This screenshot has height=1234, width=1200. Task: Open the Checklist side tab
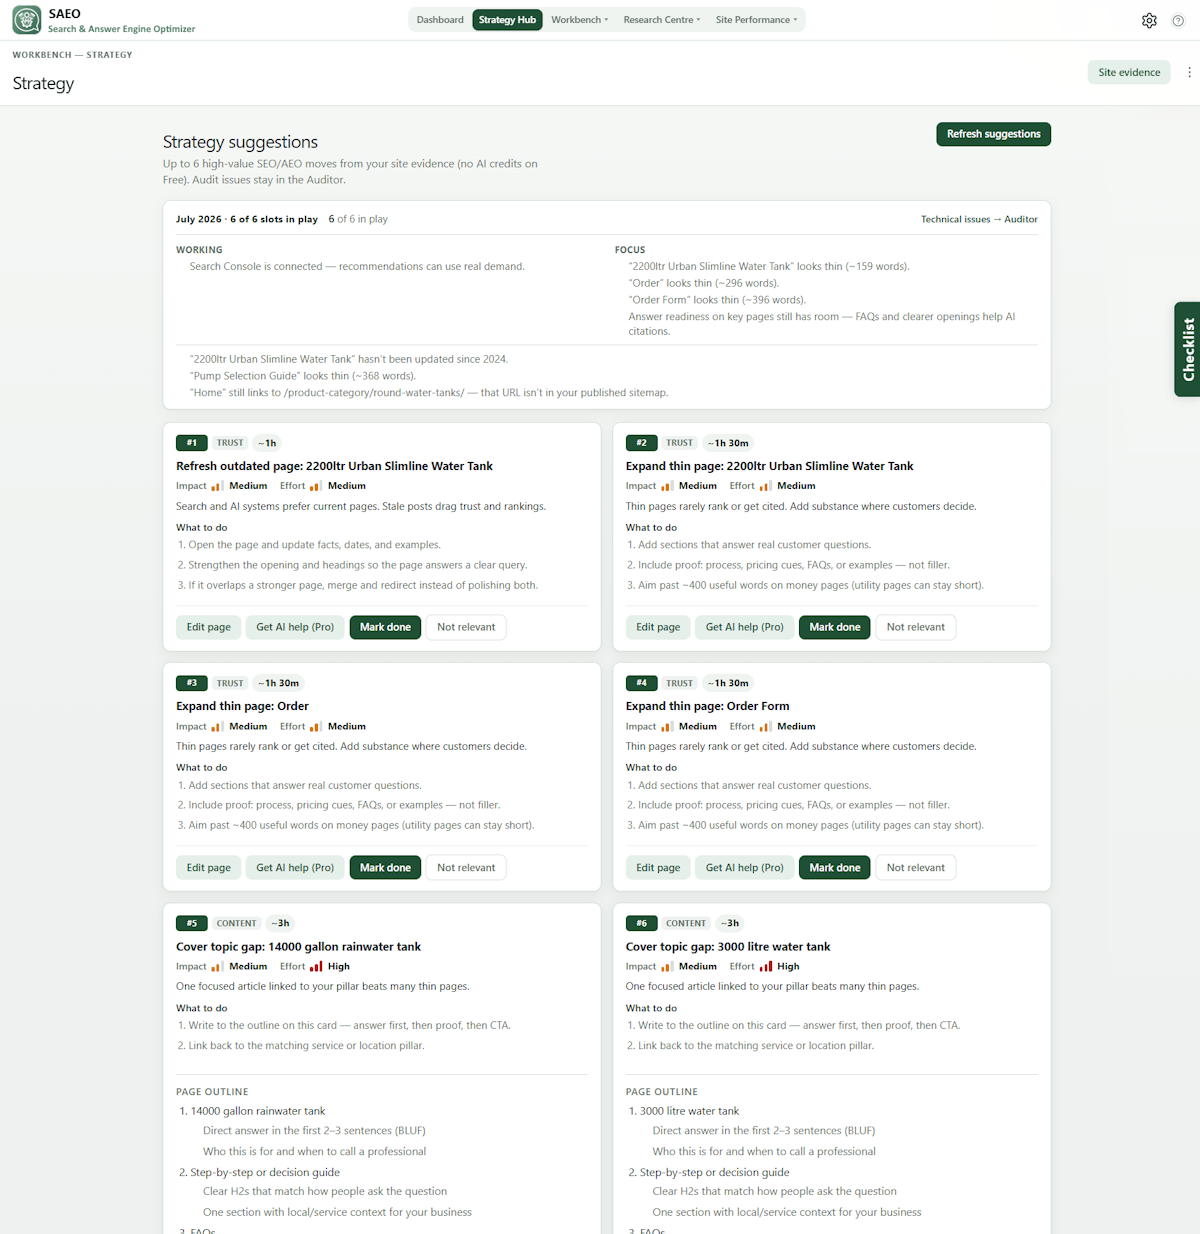[1187, 349]
